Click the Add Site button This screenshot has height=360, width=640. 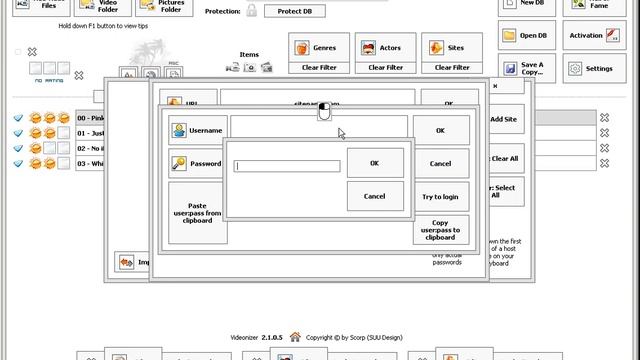[506, 119]
